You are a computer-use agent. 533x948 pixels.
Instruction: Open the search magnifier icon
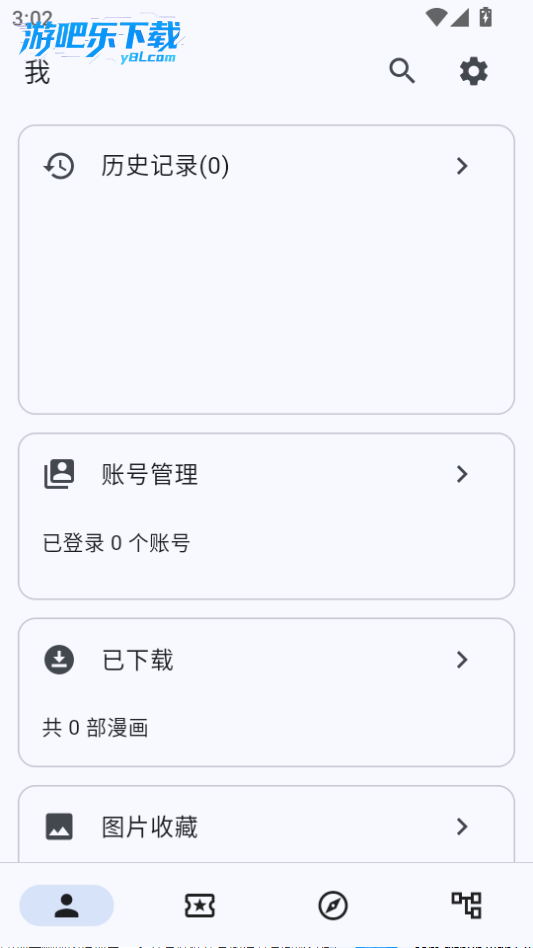(402, 71)
